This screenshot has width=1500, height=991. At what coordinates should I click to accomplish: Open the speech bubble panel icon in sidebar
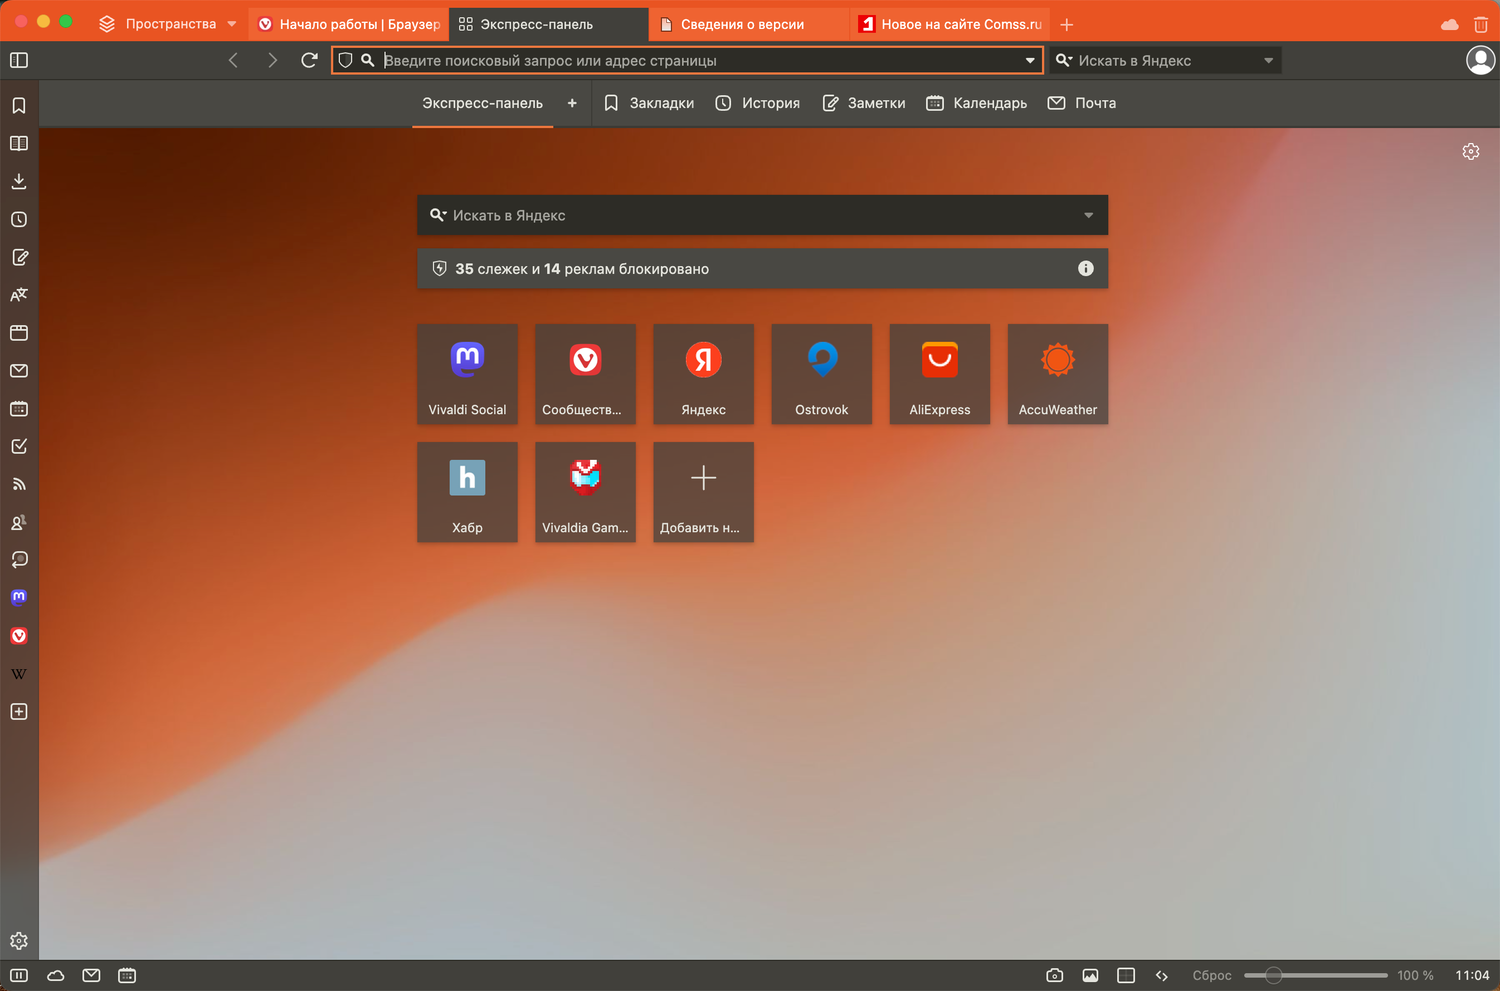point(19,560)
